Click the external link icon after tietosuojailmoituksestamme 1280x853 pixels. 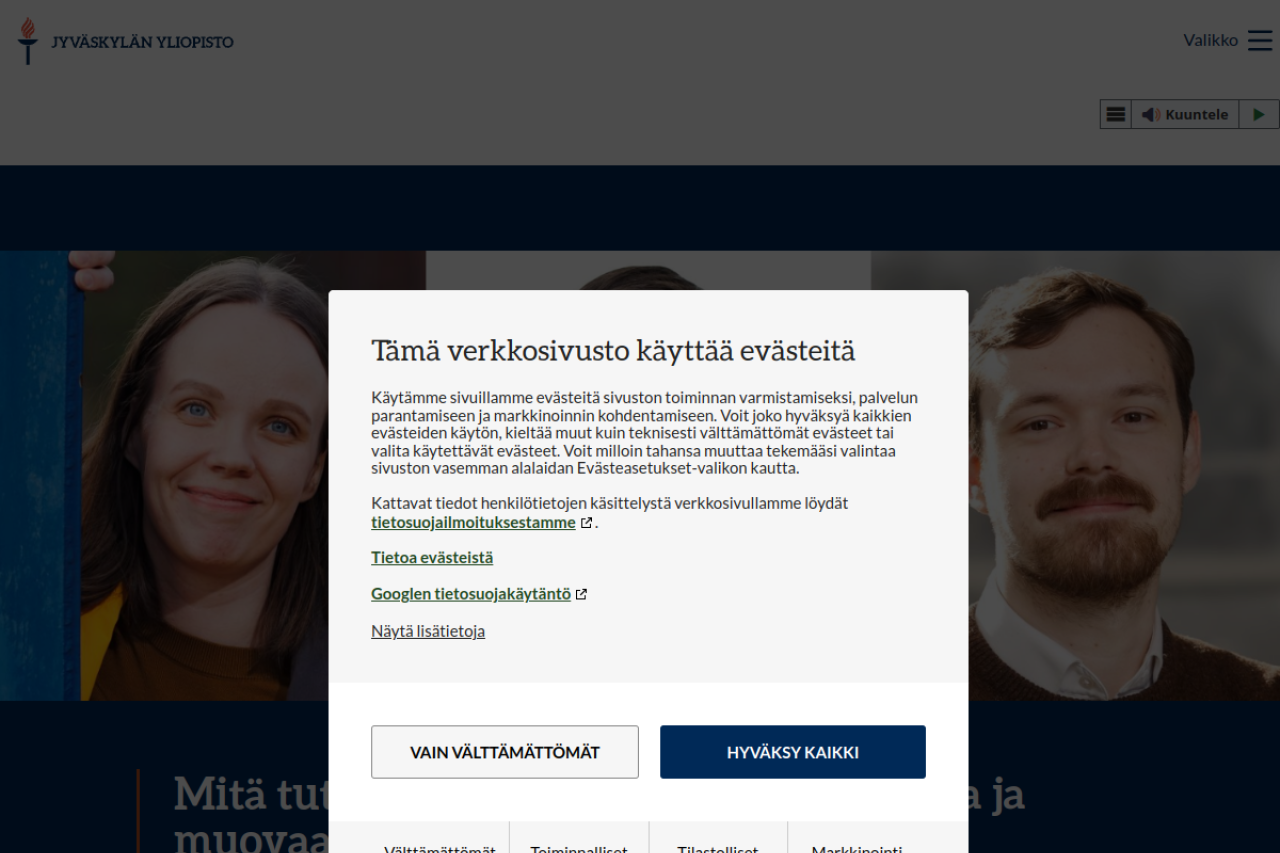(587, 523)
